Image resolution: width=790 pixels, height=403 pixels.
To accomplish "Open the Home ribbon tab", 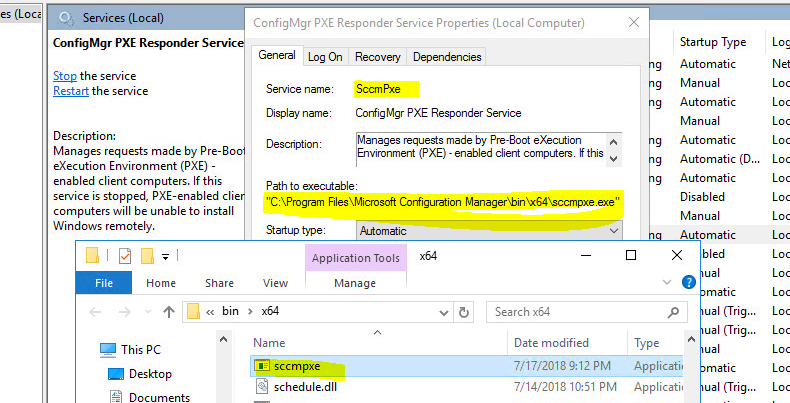I will click(x=161, y=283).
